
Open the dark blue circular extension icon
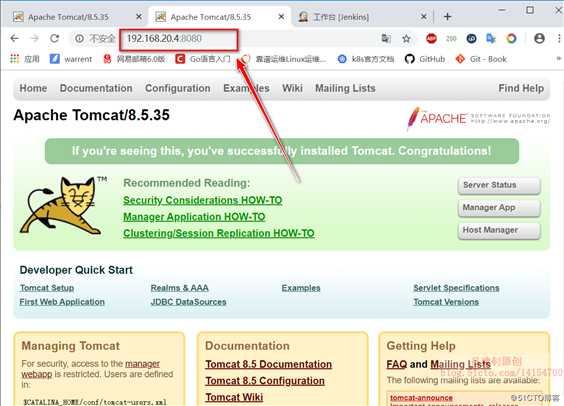471,38
